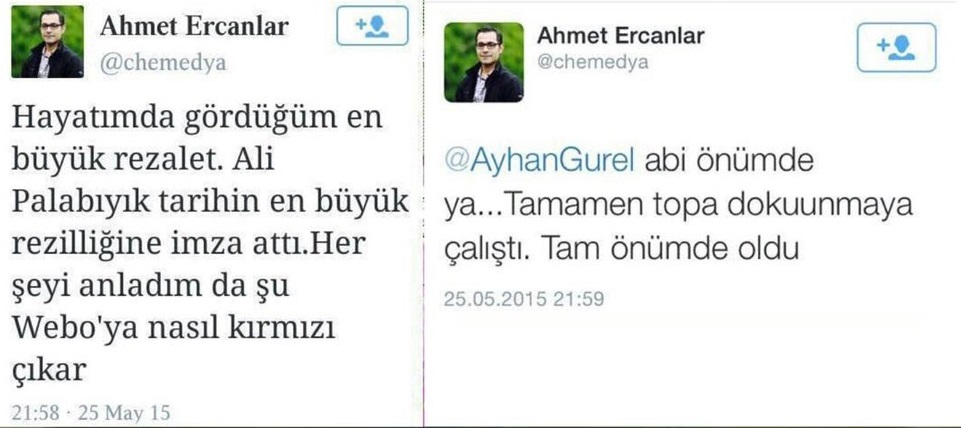The height and width of the screenshot is (428, 961).
Task: Click the name 'Palabıyık' in tweet text
Action: click(x=83, y=204)
